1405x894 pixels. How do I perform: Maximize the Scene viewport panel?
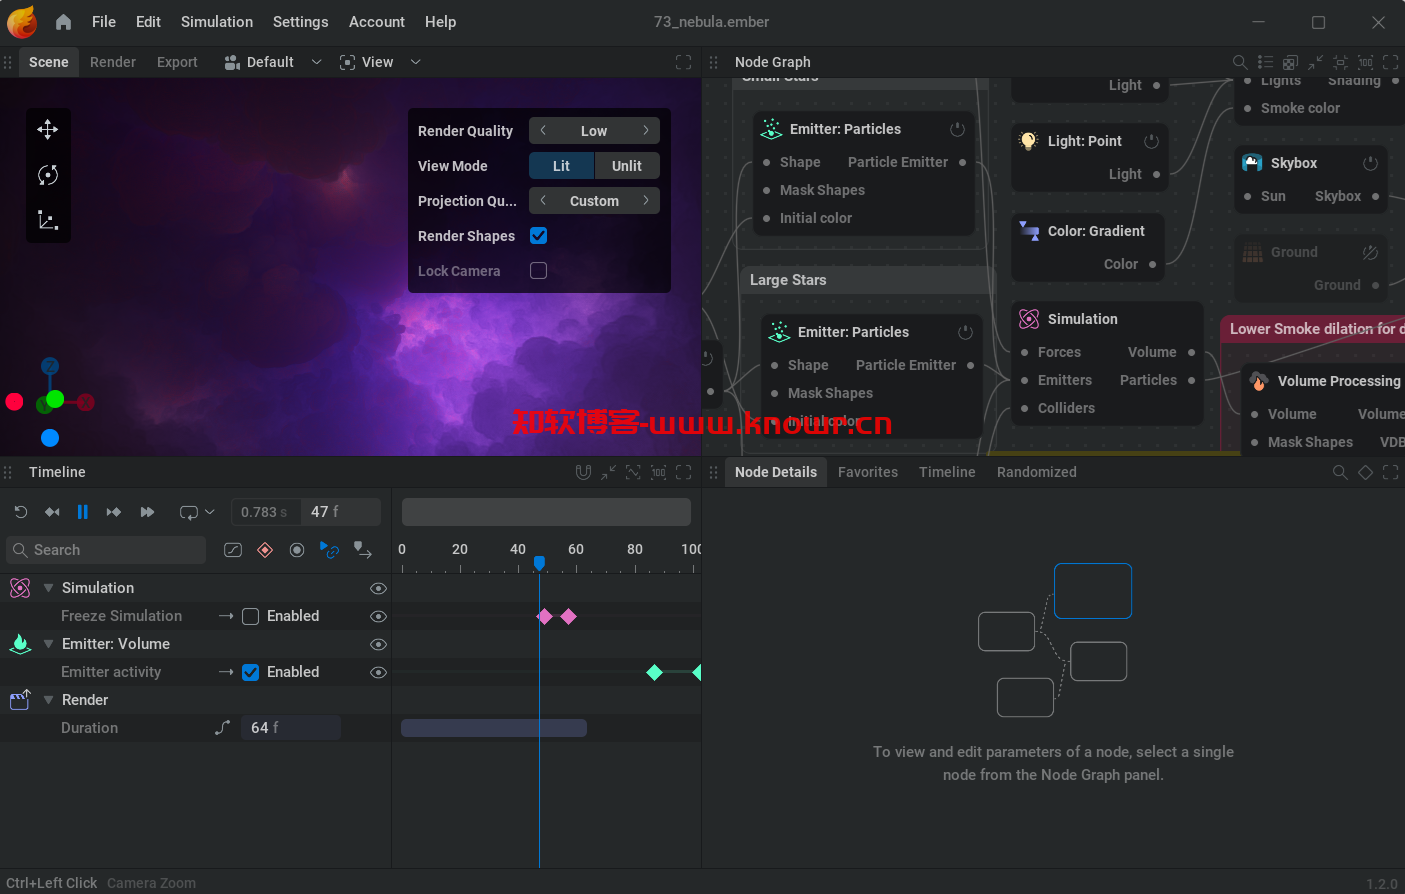(684, 62)
